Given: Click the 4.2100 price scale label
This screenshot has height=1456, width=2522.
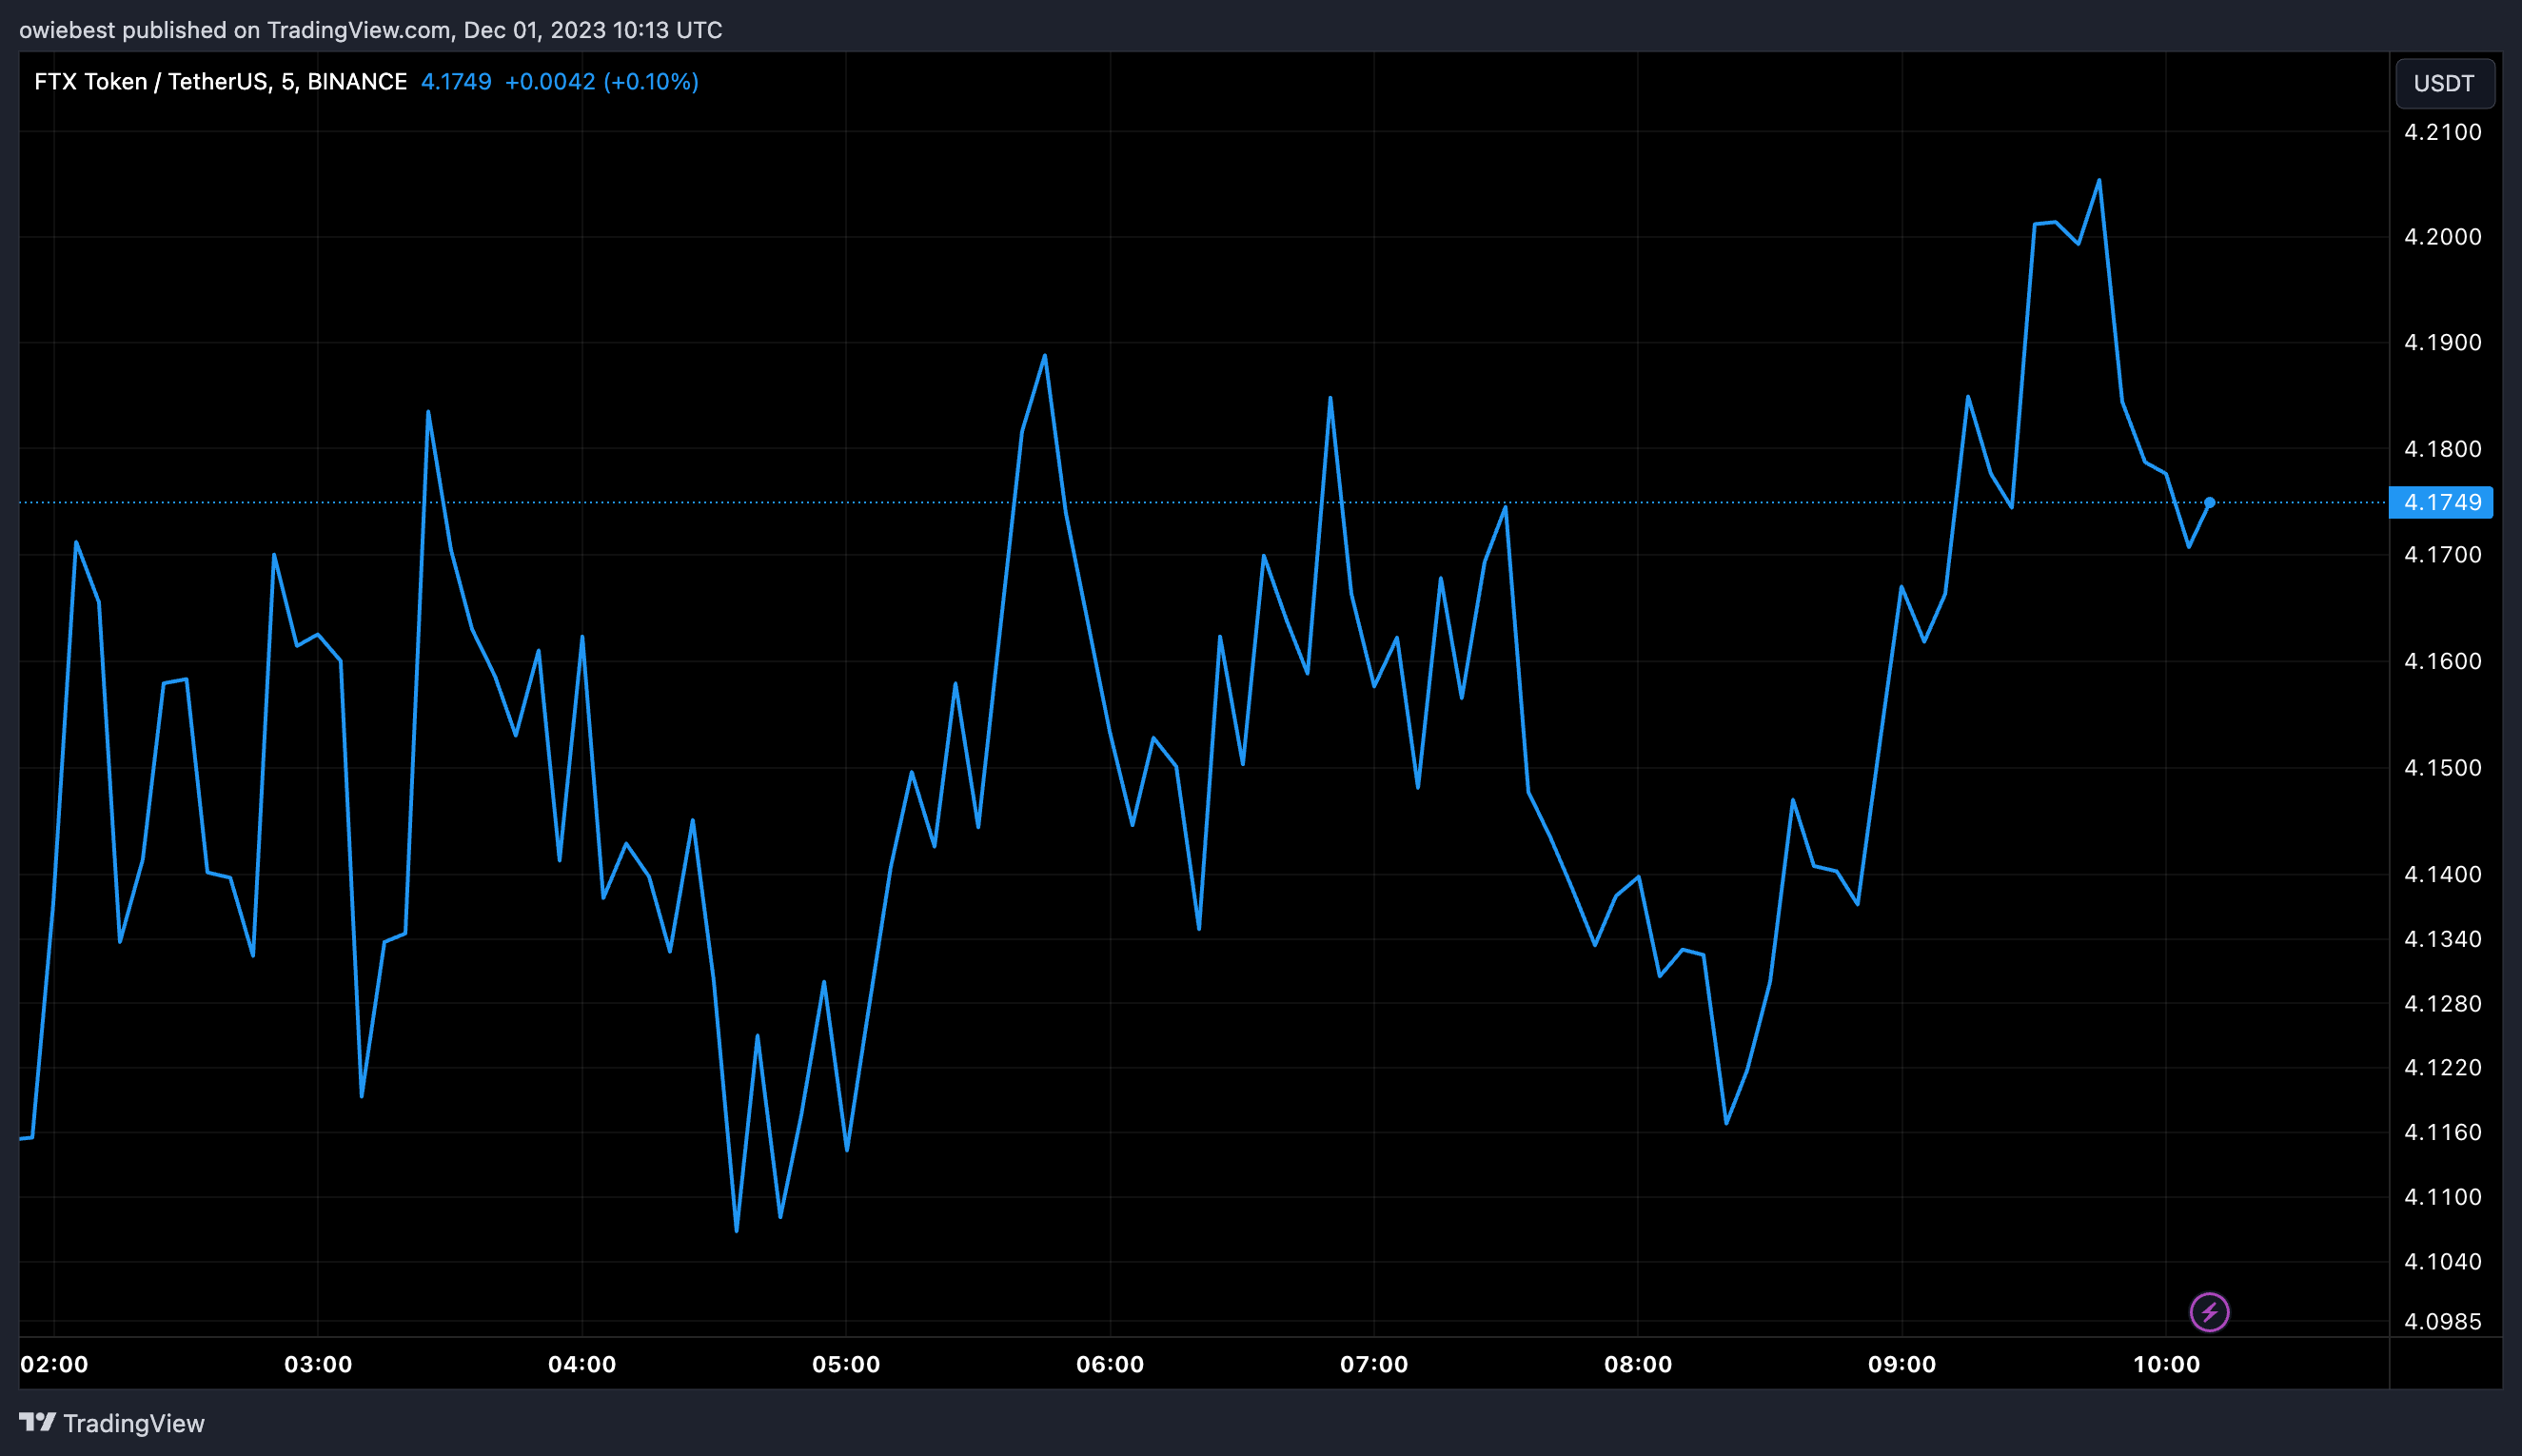Looking at the screenshot, I should (x=2442, y=132).
